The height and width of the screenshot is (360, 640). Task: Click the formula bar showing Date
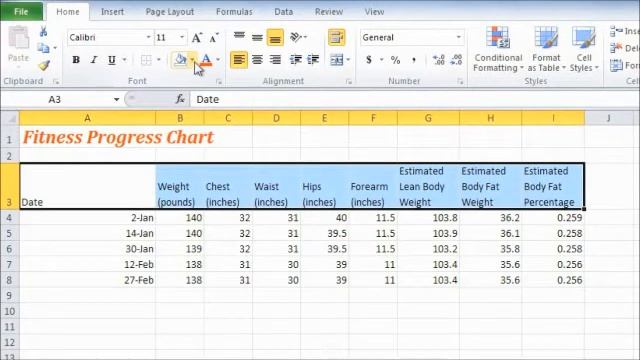(x=414, y=99)
